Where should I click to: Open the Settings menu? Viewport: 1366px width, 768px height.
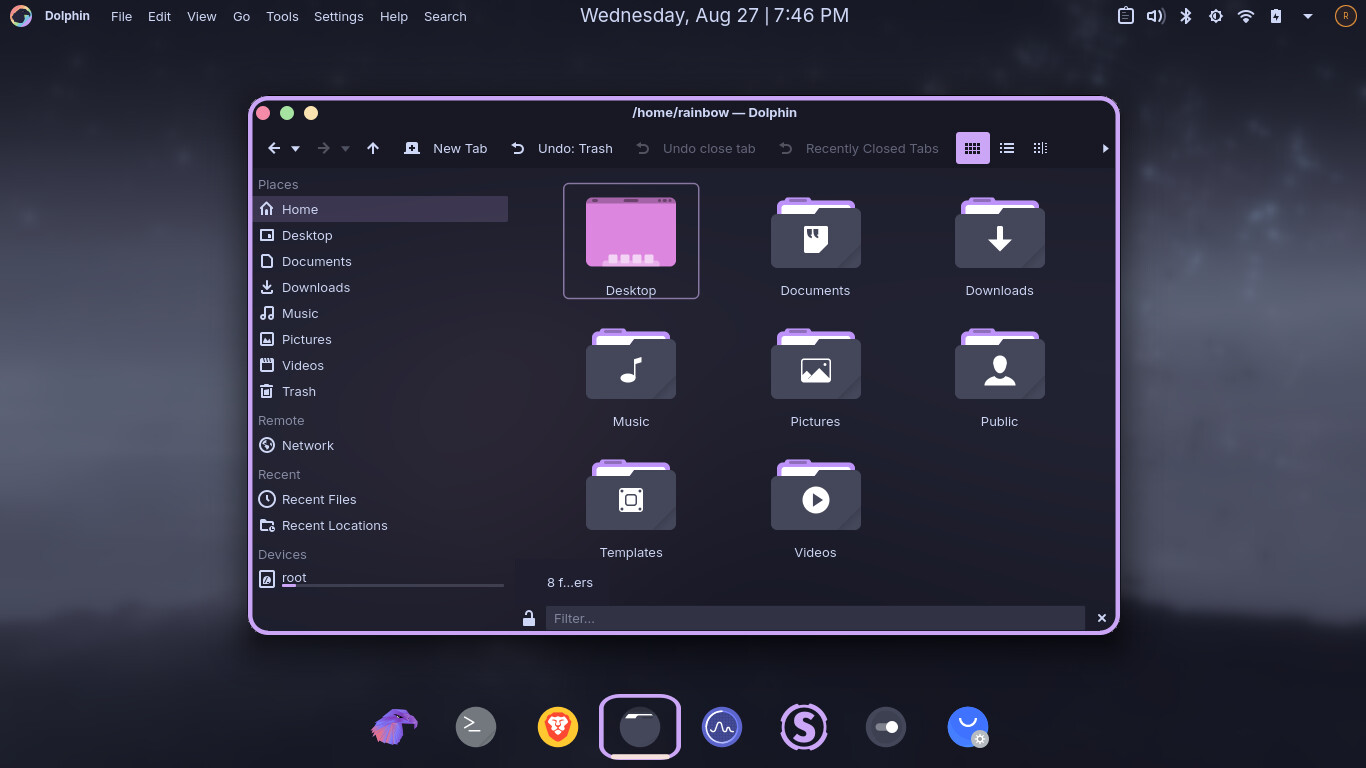pos(338,16)
